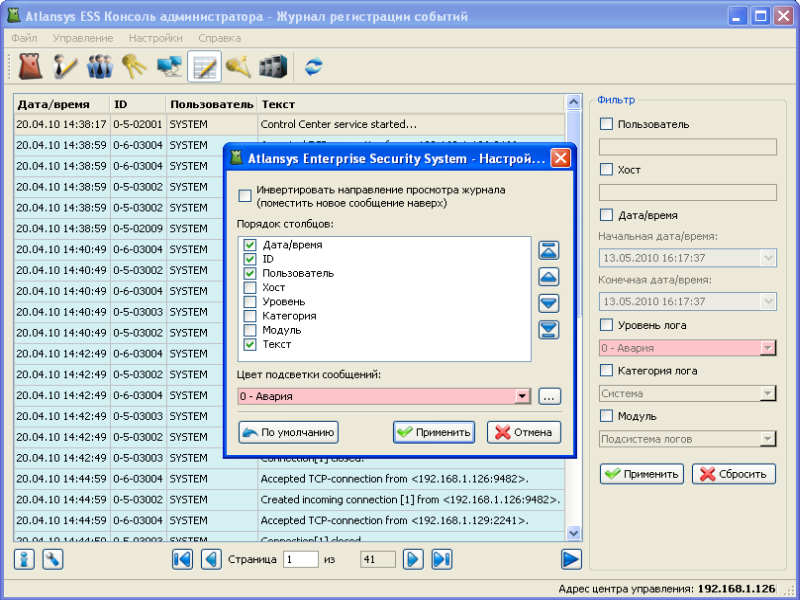Go to the next log page

413,560
